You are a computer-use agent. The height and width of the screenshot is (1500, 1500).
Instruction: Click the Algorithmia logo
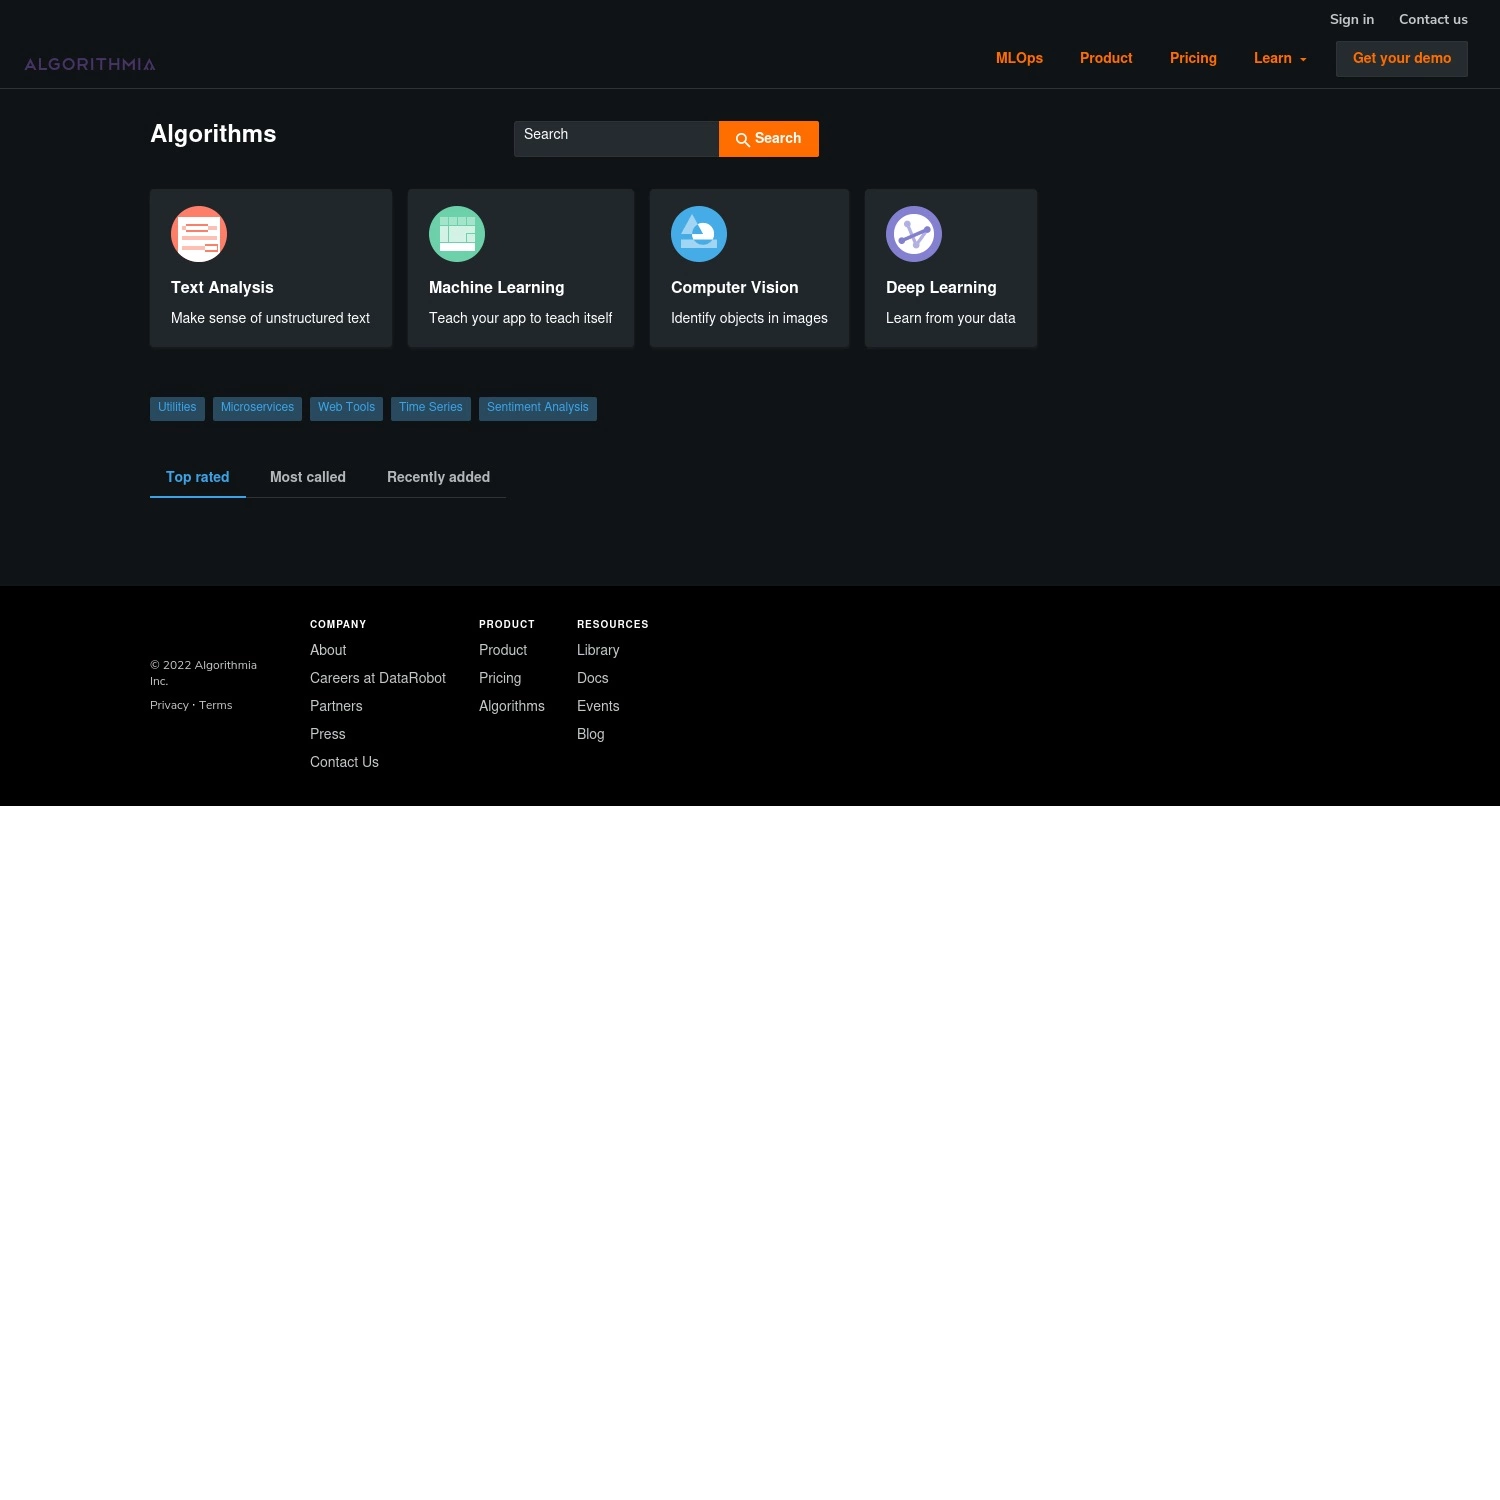(90, 65)
